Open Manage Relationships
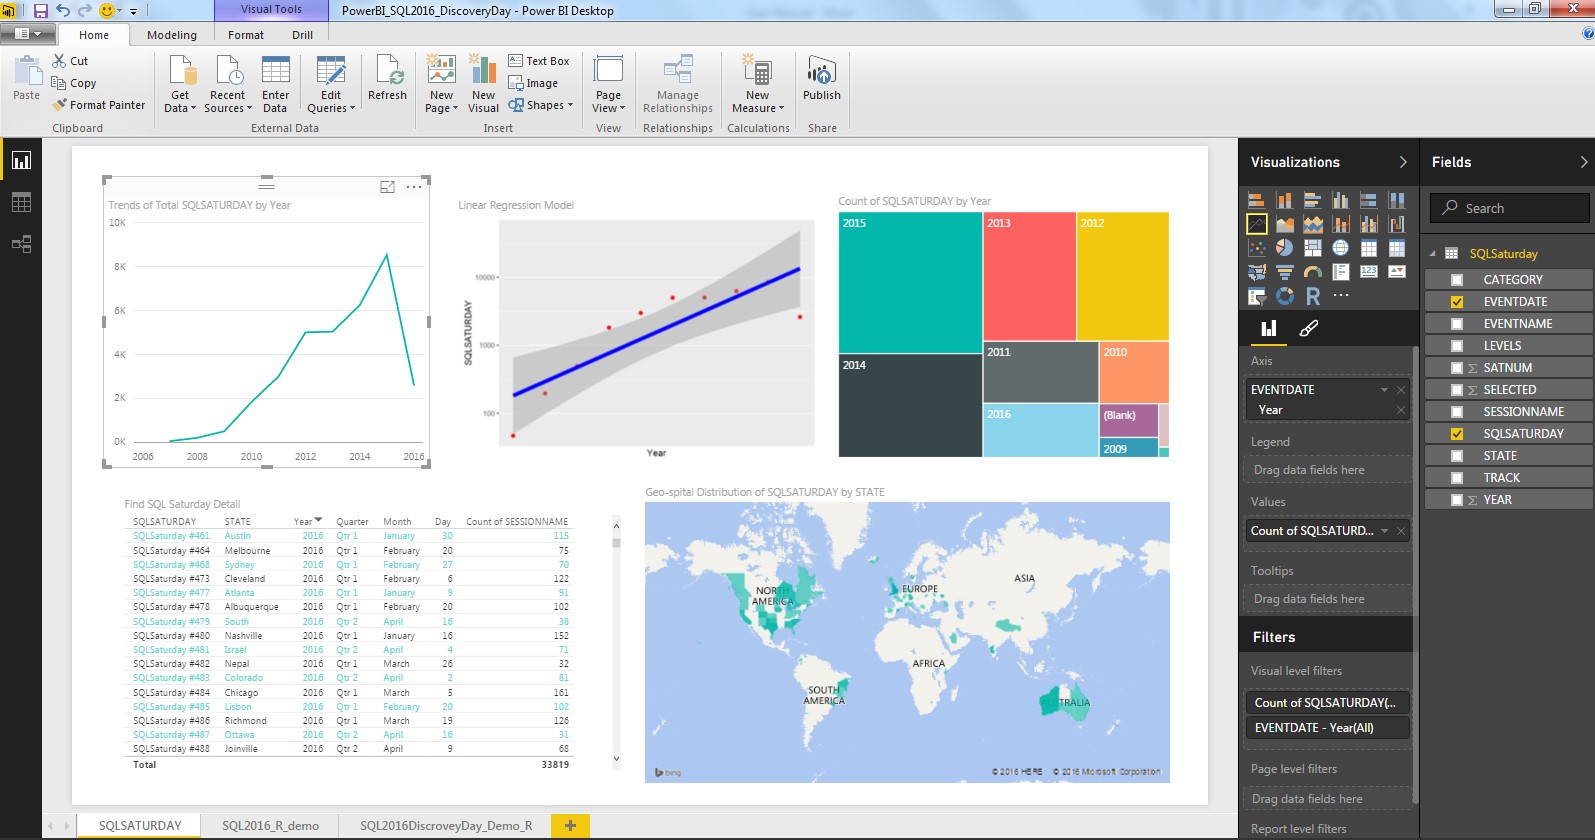Image resolution: width=1595 pixels, height=840 pixels. pyautogui.click(x=678, y=84)
